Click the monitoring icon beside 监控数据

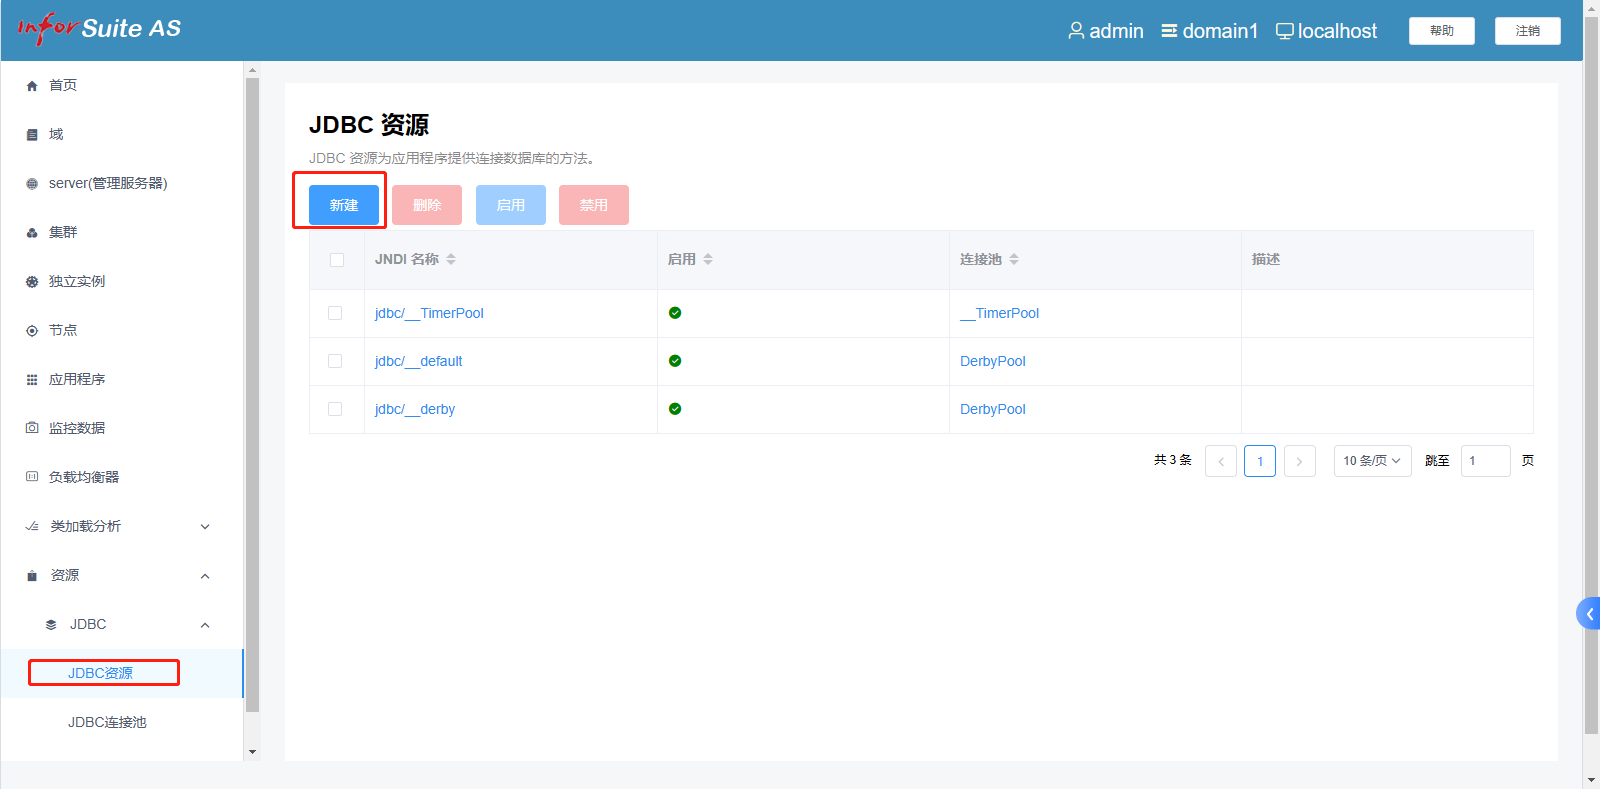[32, 428]
